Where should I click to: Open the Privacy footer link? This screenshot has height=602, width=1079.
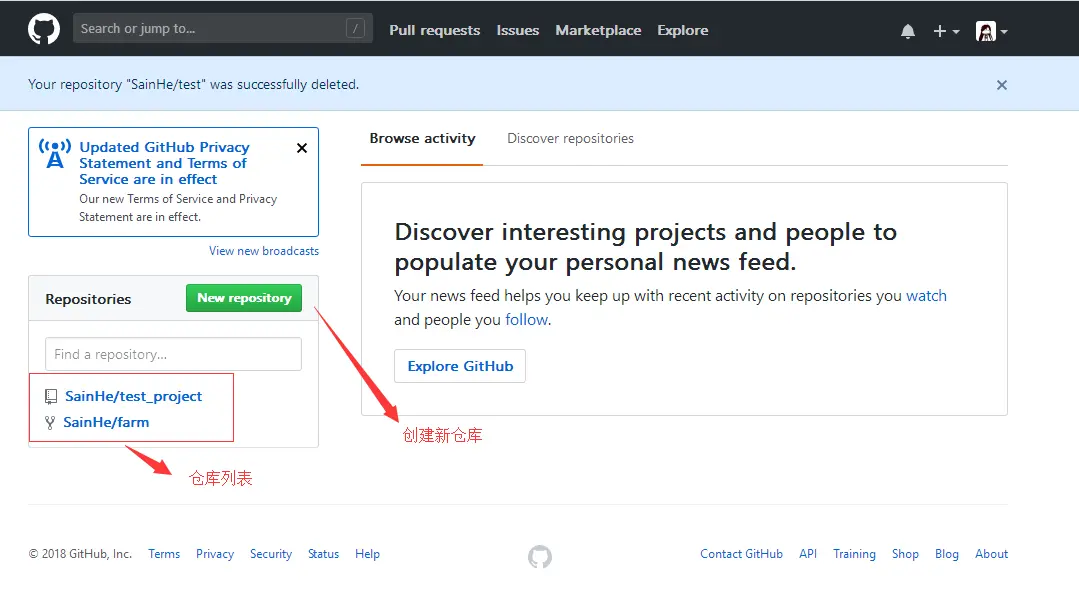tap(215, 554)
